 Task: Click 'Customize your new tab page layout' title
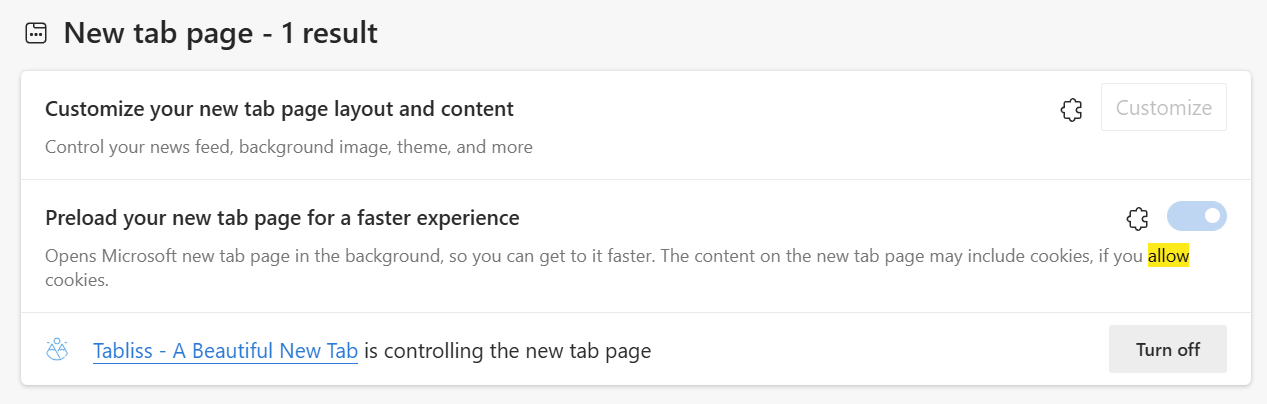point(279,108)
